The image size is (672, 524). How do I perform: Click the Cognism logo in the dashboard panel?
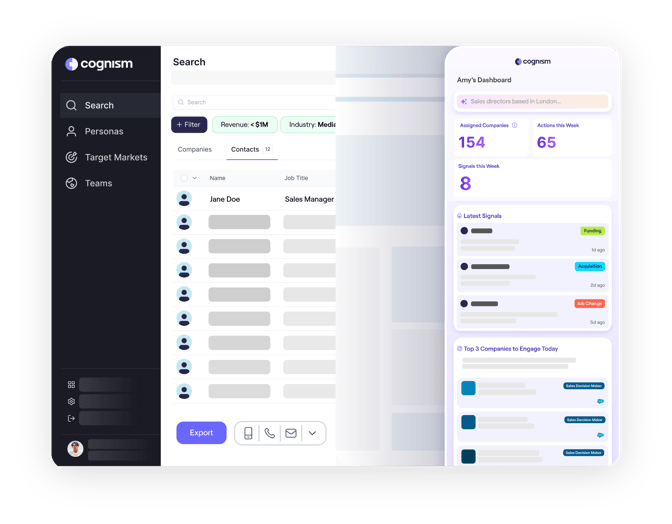pos(533,61)
